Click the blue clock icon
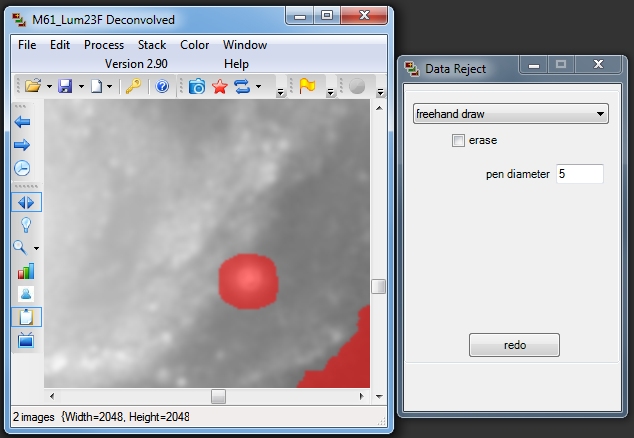 (22, 168)
